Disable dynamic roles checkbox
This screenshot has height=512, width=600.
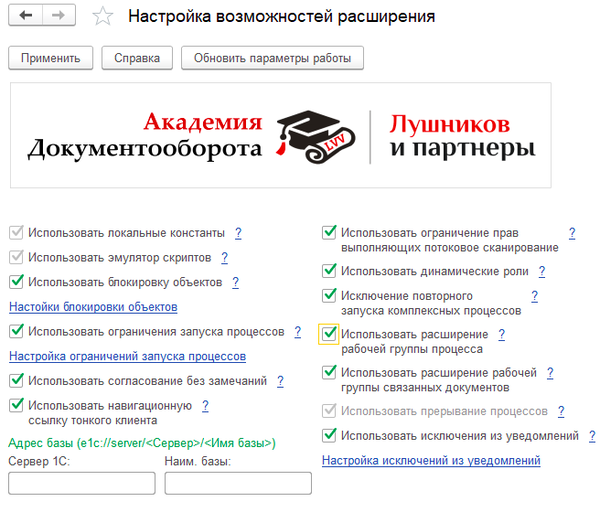pyautogui.click(x=328, y=271)
